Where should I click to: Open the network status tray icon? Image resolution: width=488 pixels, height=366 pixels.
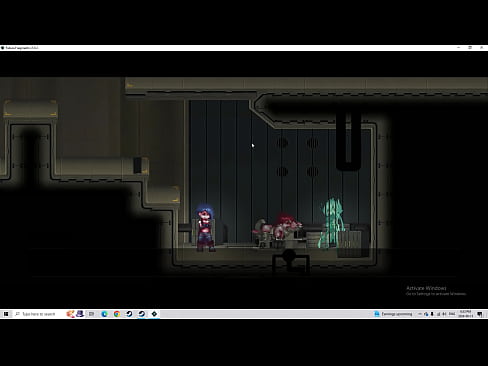click(438, 314)
